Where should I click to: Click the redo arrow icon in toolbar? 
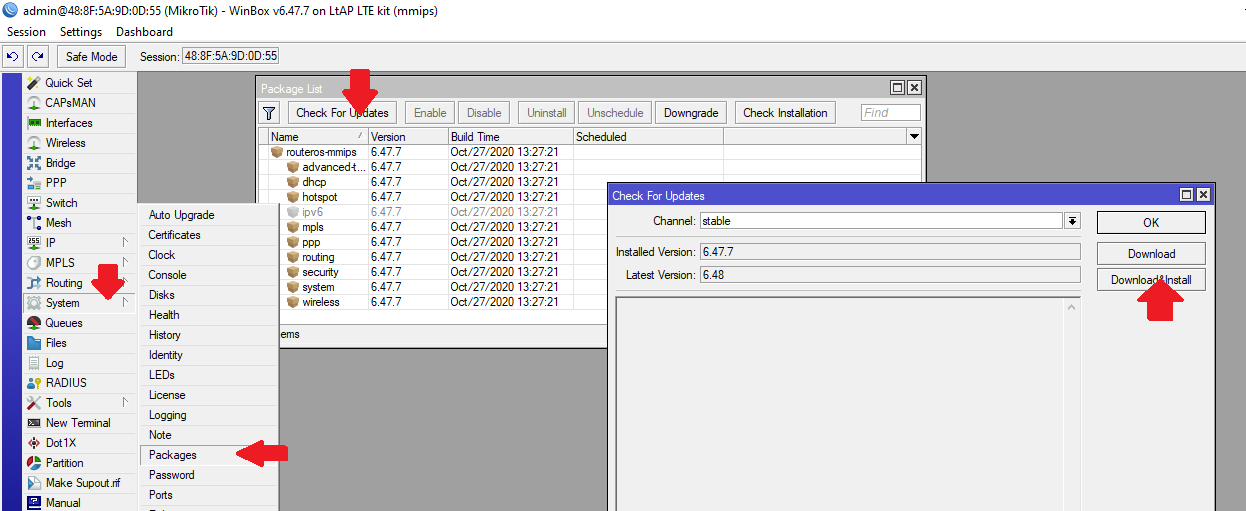tap(37, 57)
